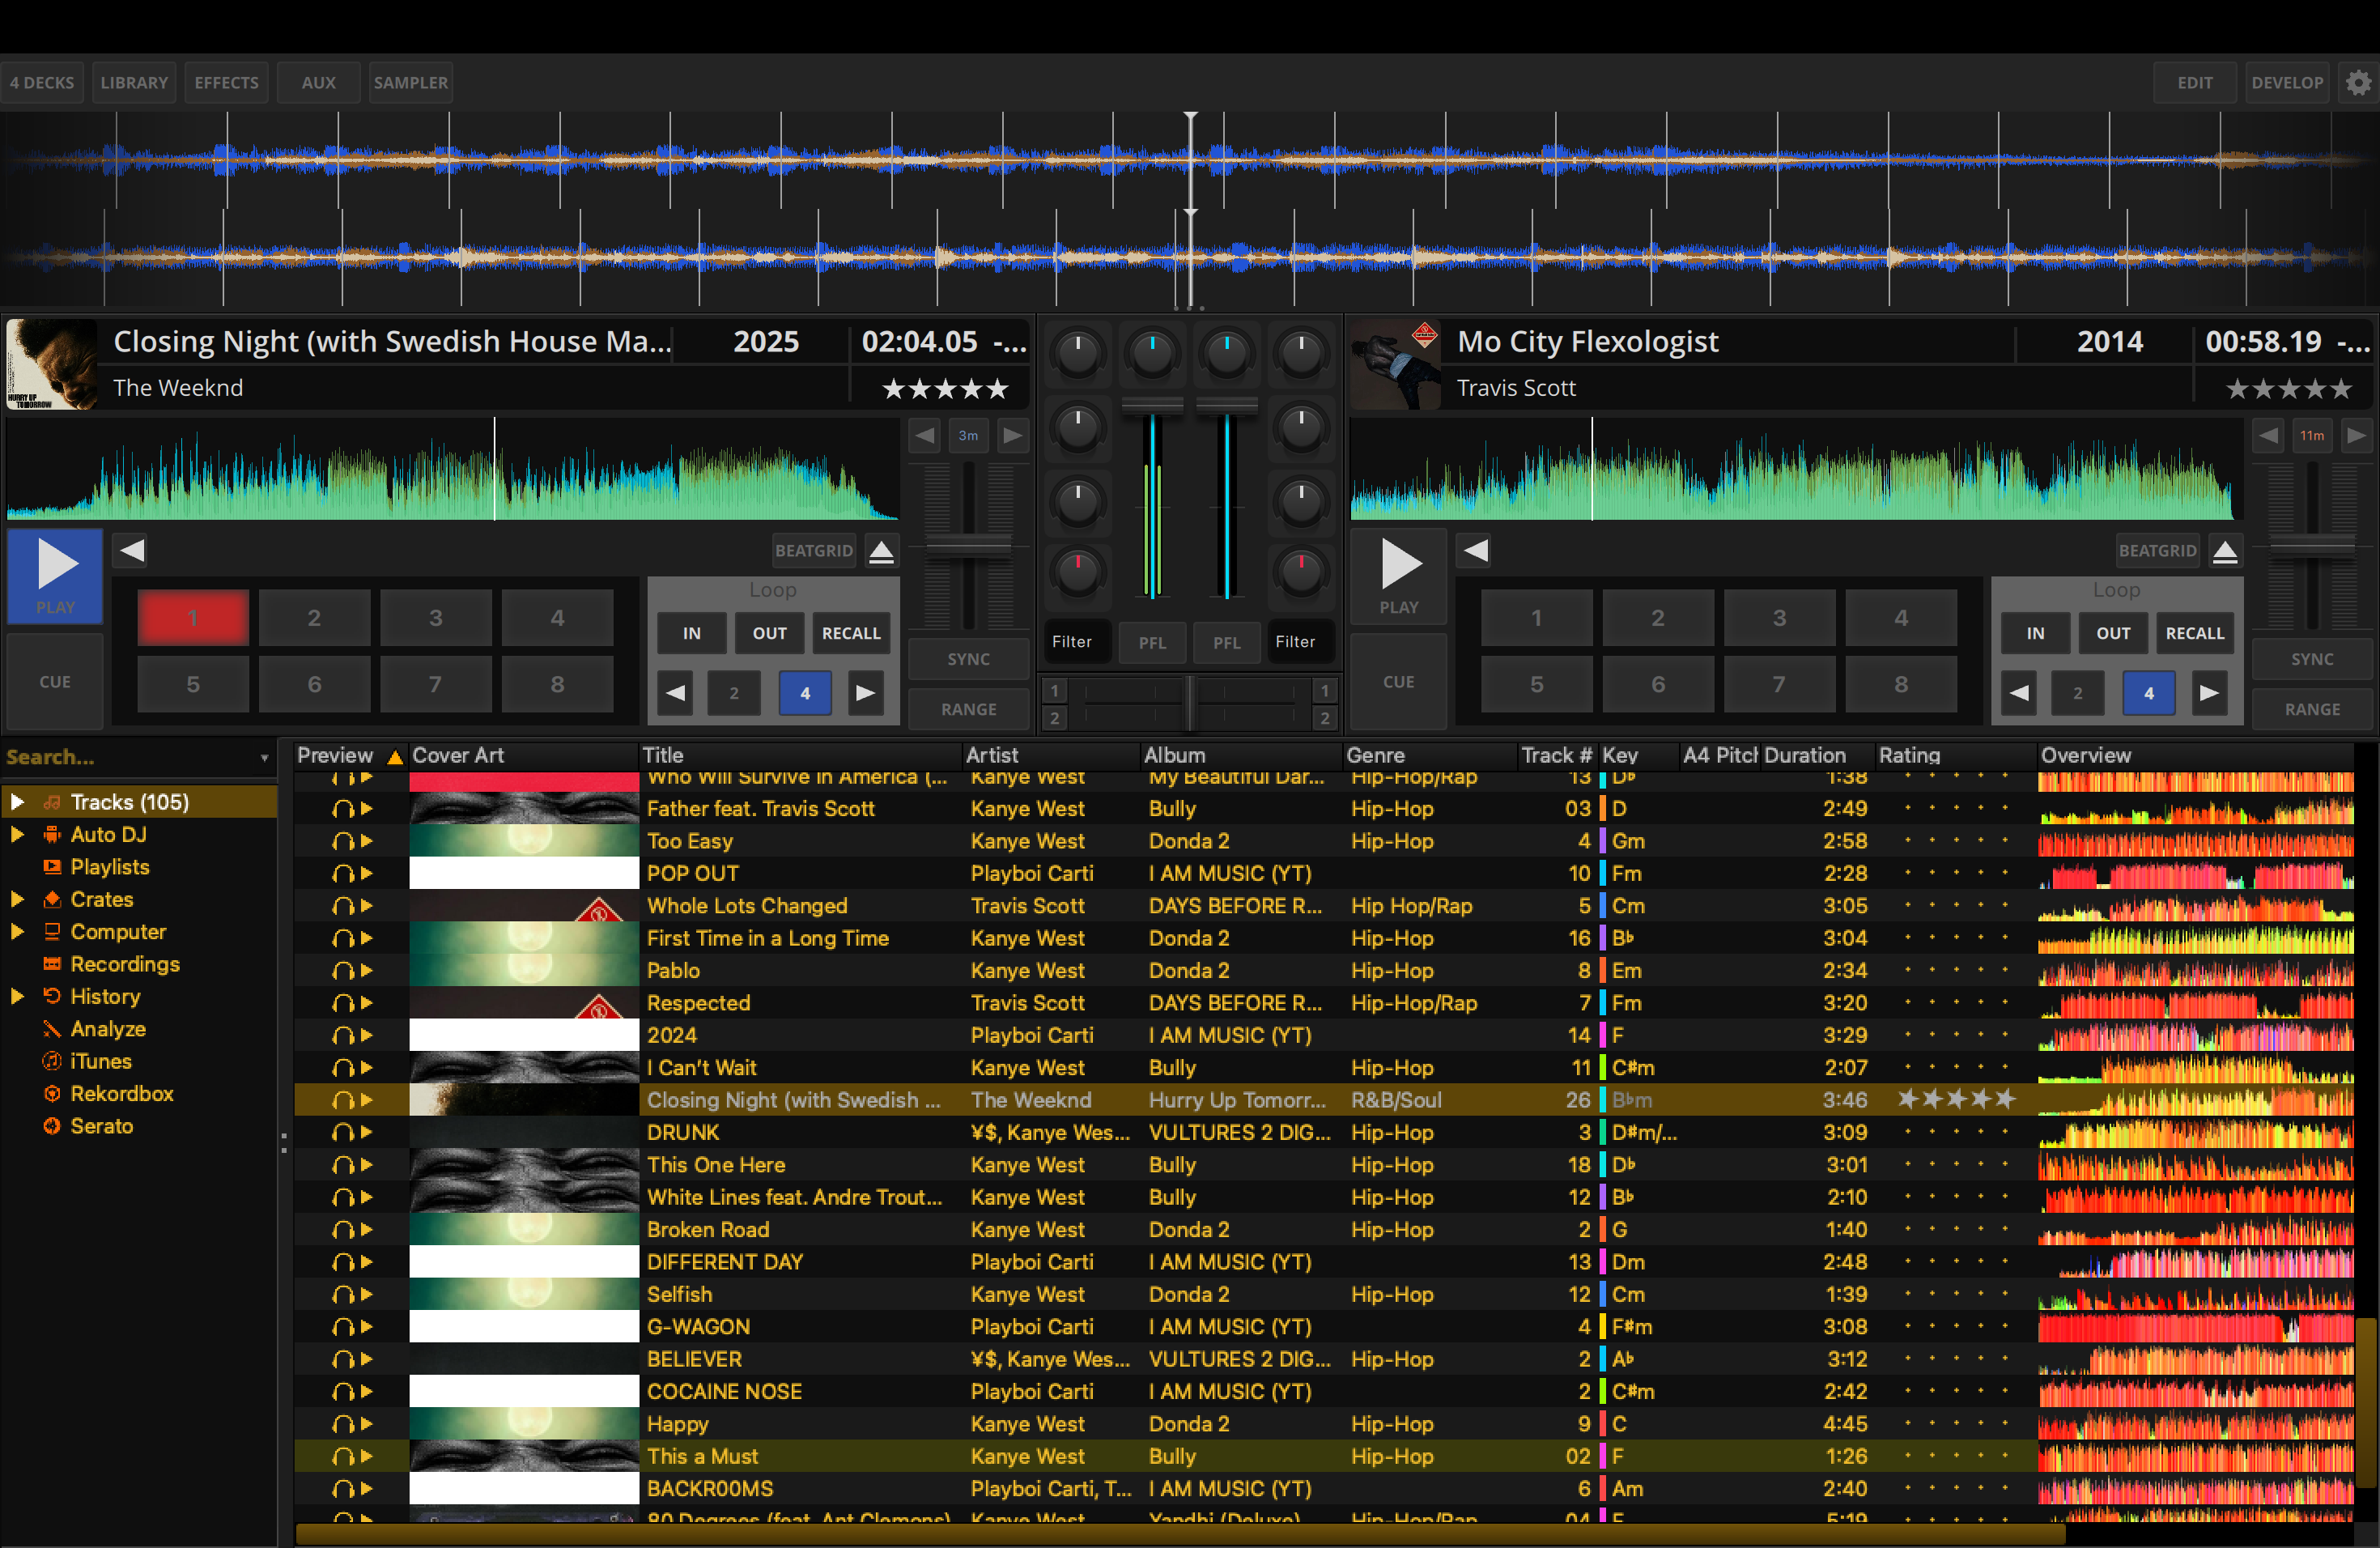This screenshot has width=2380, height=1548.
Task: Click deck 1 CUE button
Action: pos(55,682)
